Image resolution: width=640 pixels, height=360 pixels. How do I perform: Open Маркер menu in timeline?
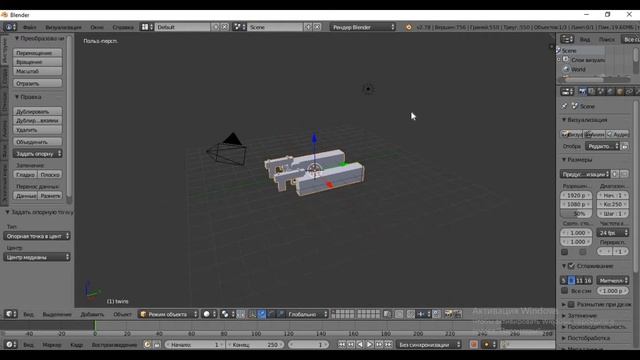click(x=51, y=345)
